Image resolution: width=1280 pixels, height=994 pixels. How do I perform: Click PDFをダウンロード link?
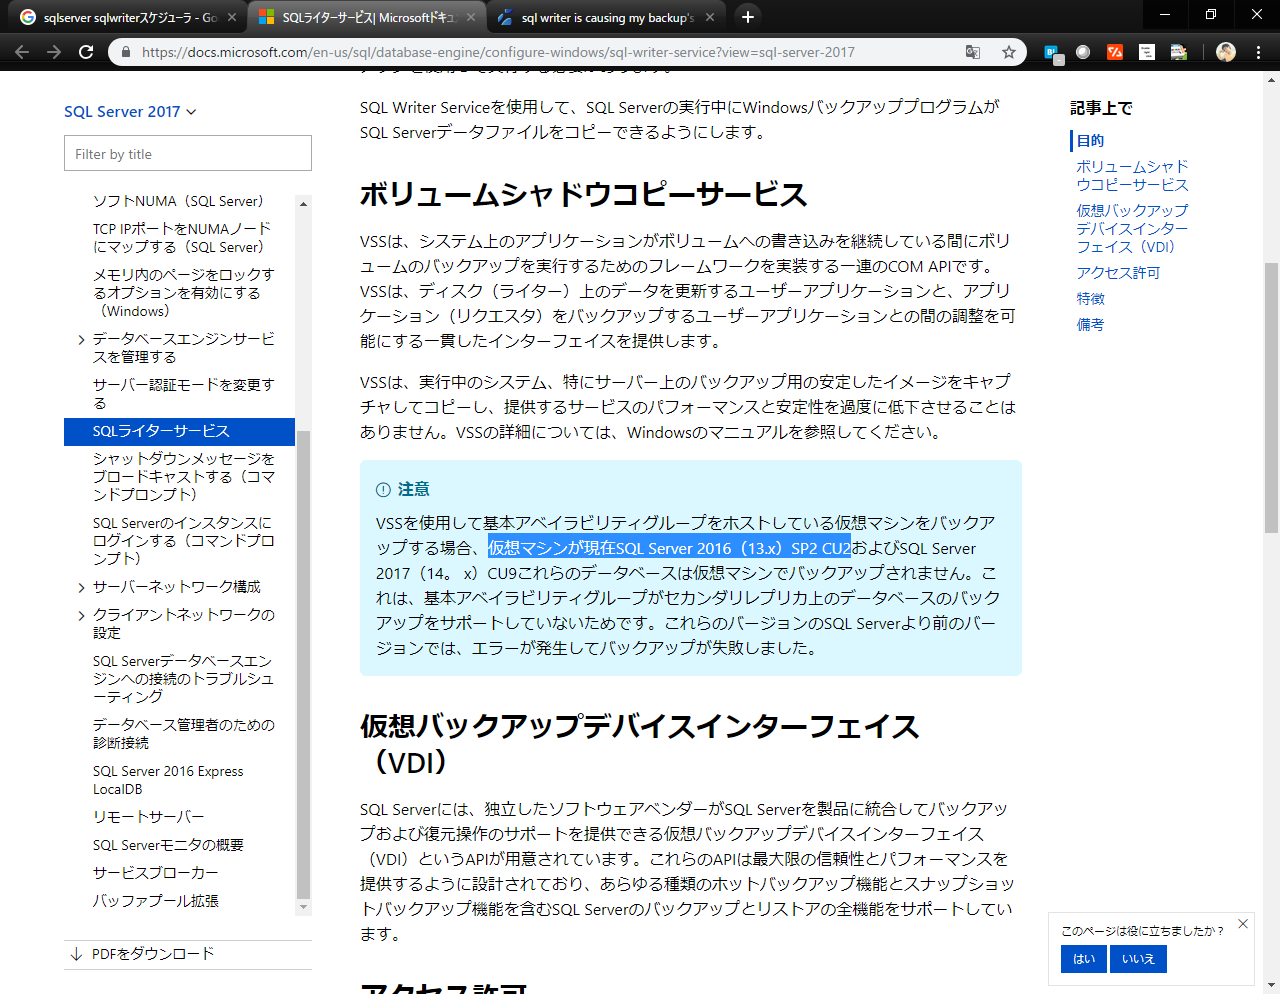153,954
